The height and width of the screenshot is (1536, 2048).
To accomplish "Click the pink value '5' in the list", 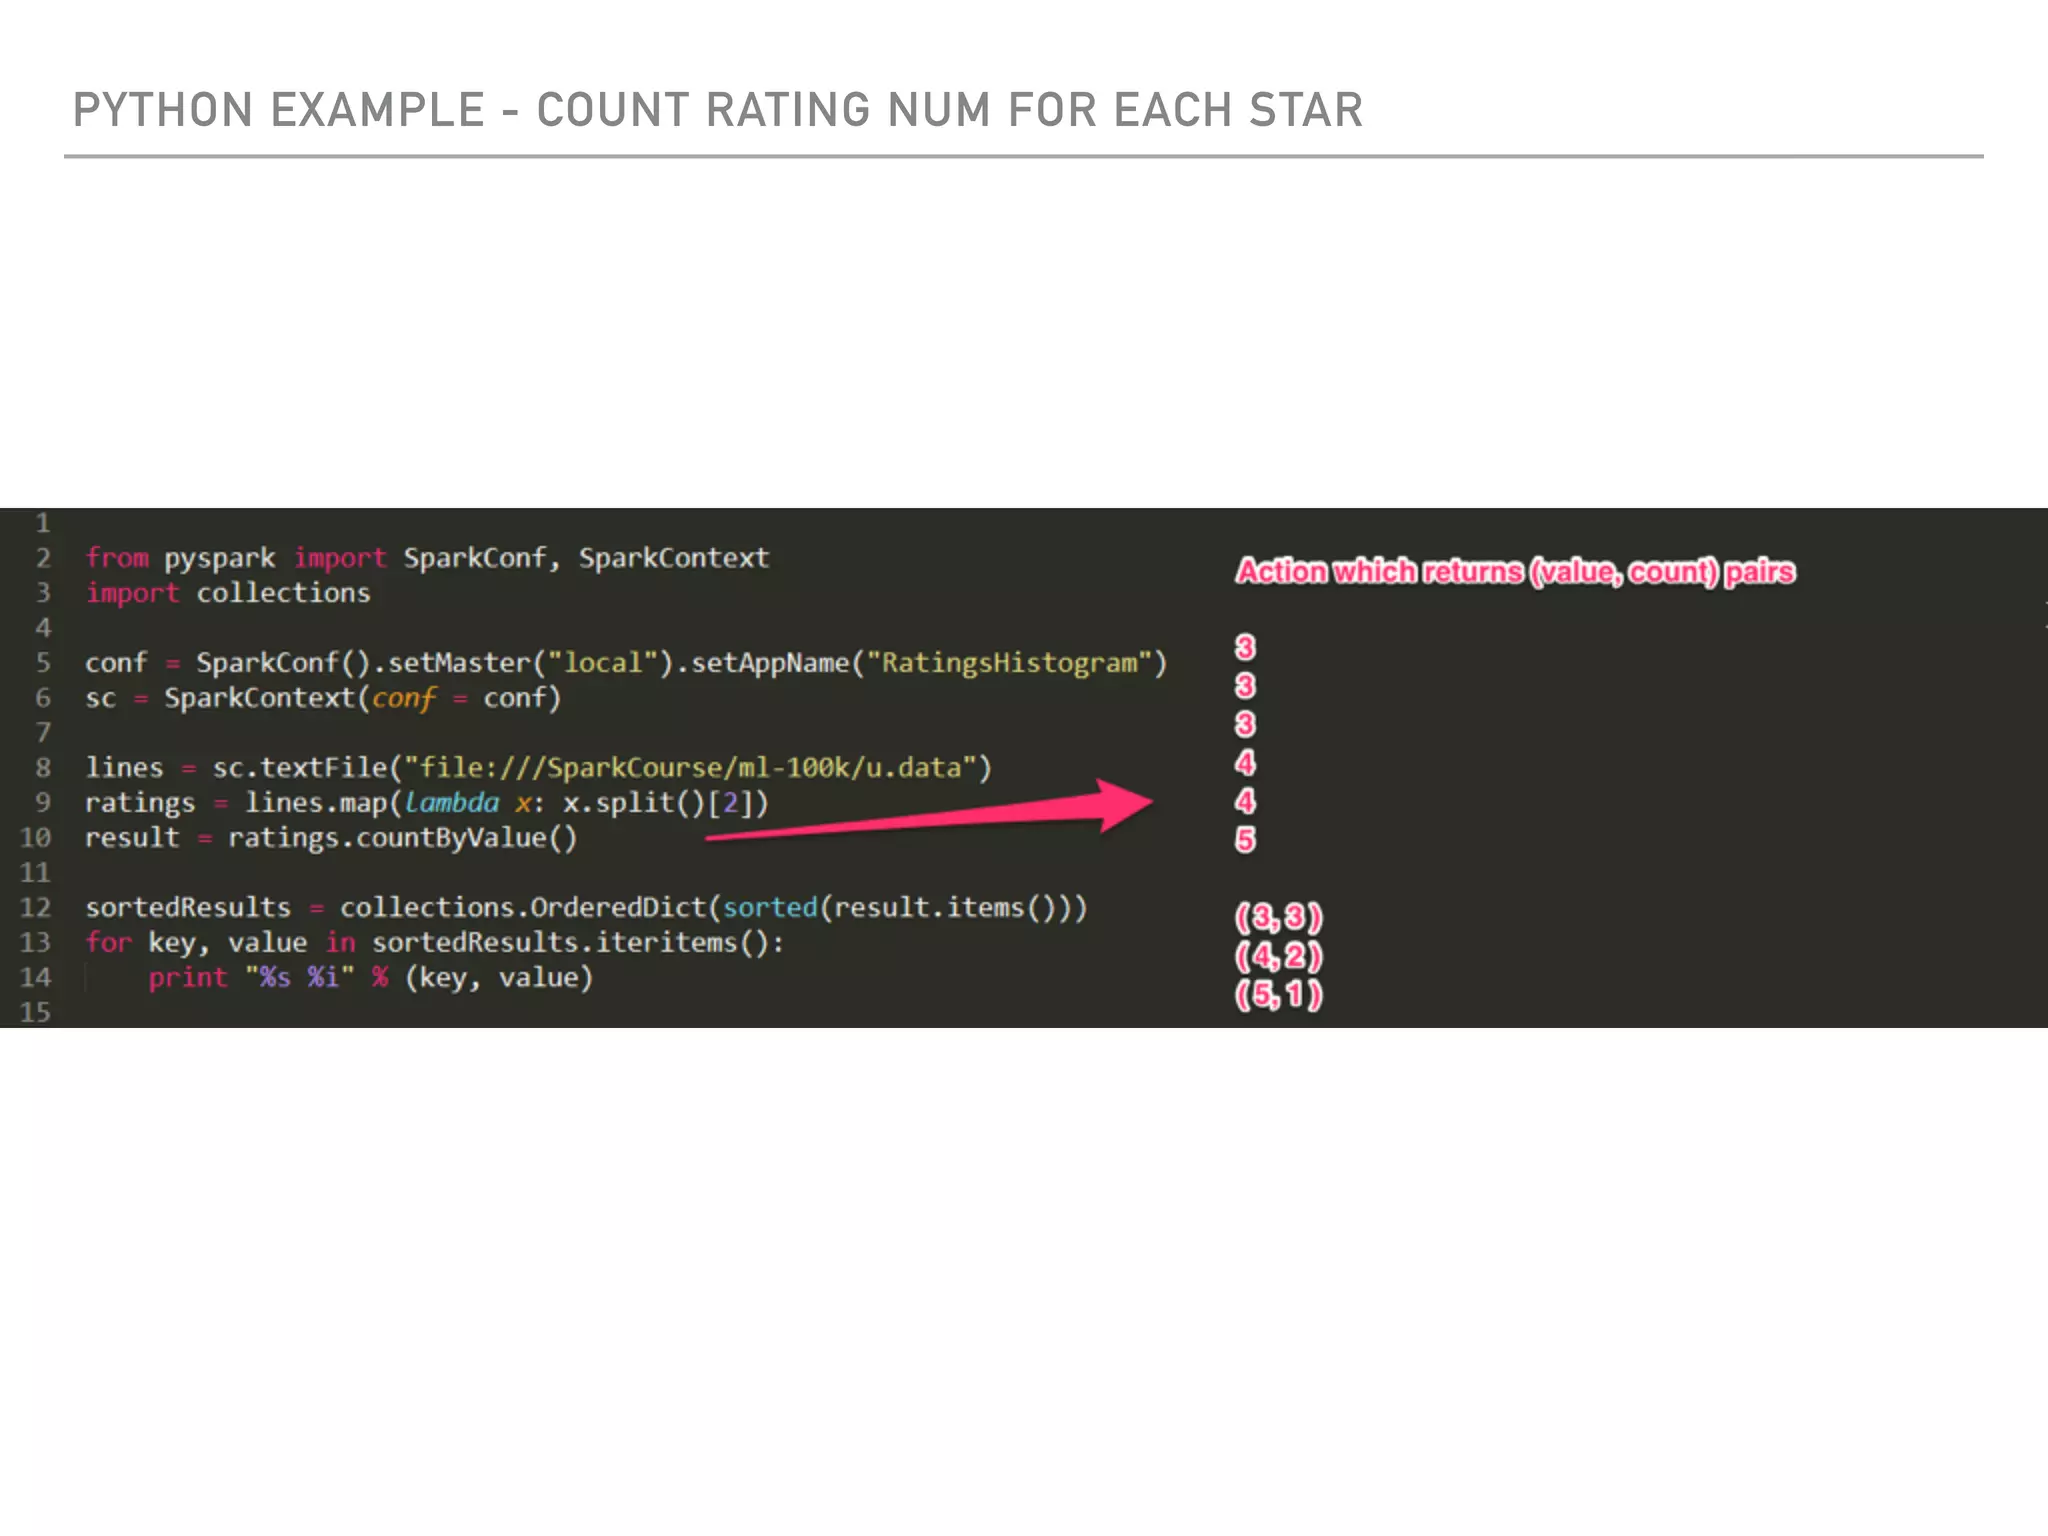I will pyautogui.click(x=1245, y=839).
